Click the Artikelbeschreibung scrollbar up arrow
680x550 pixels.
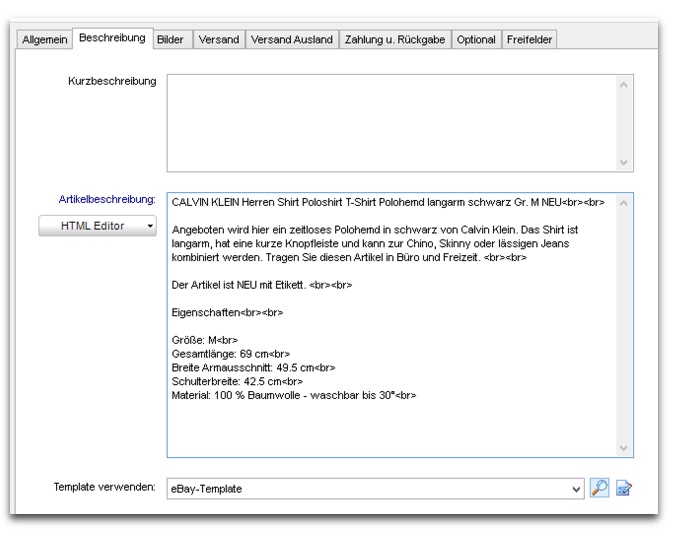624,203
